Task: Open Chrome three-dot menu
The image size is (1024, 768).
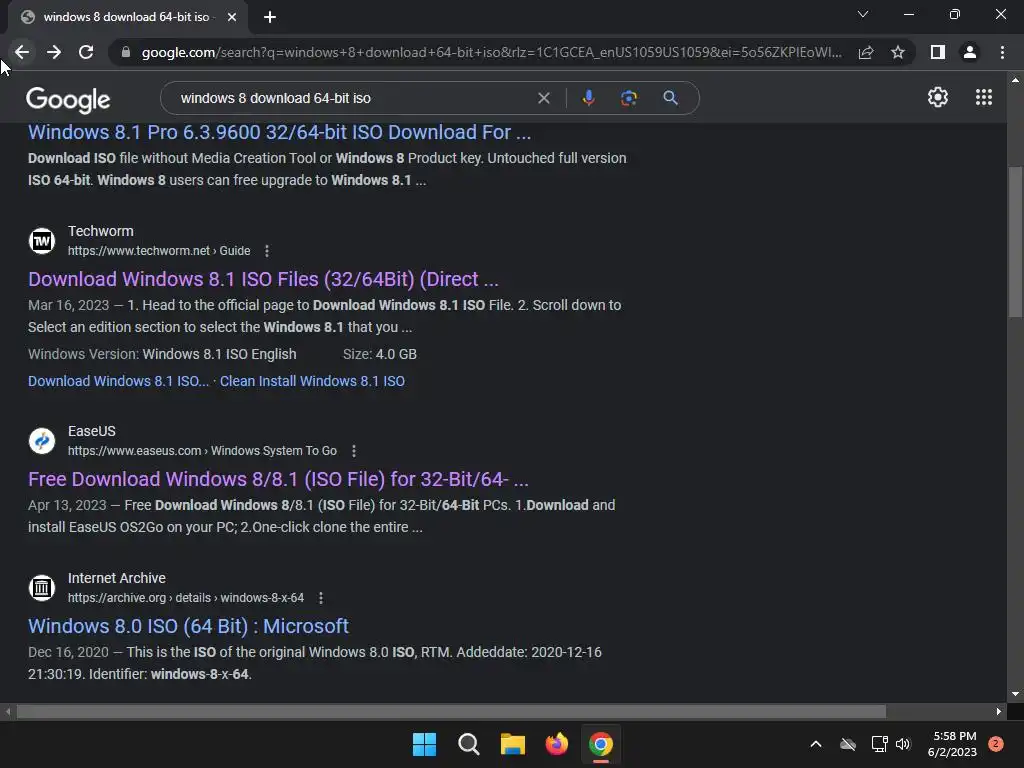Action: point(1002,52)
